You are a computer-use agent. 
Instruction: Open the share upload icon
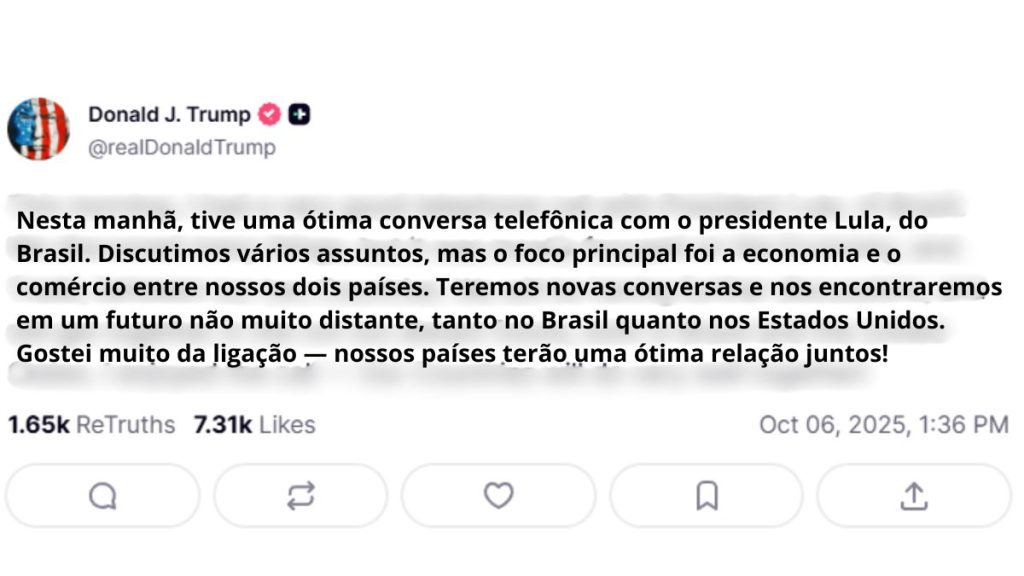coord(914,496)
